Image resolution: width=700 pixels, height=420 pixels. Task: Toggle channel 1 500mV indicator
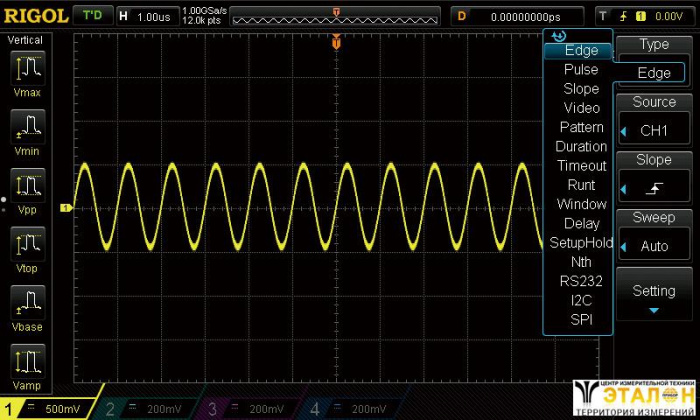click(48, 409)
